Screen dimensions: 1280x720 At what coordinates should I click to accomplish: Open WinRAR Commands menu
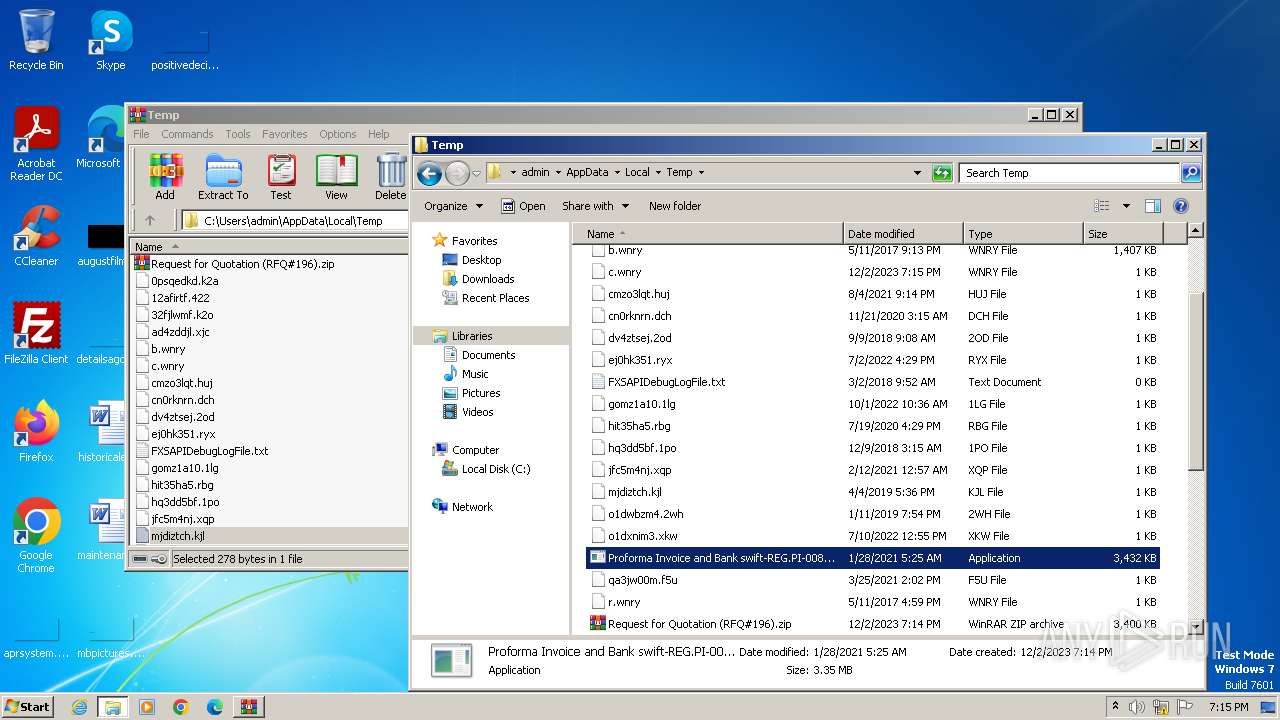pos(187,134)
